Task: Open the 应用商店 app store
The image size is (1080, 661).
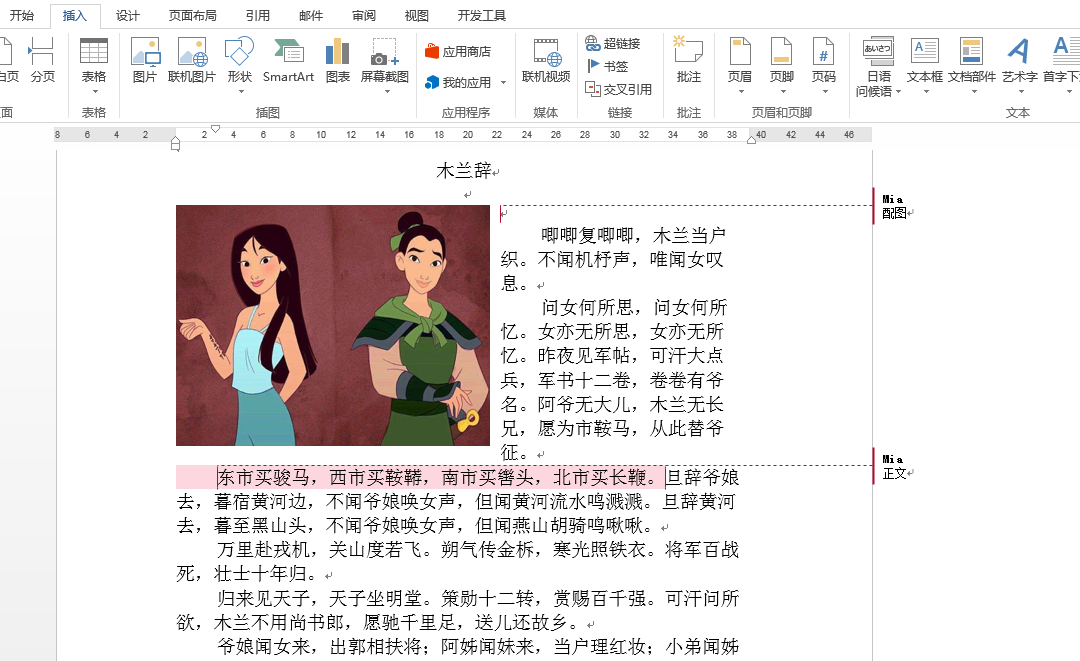Action: tap(458, 52)
